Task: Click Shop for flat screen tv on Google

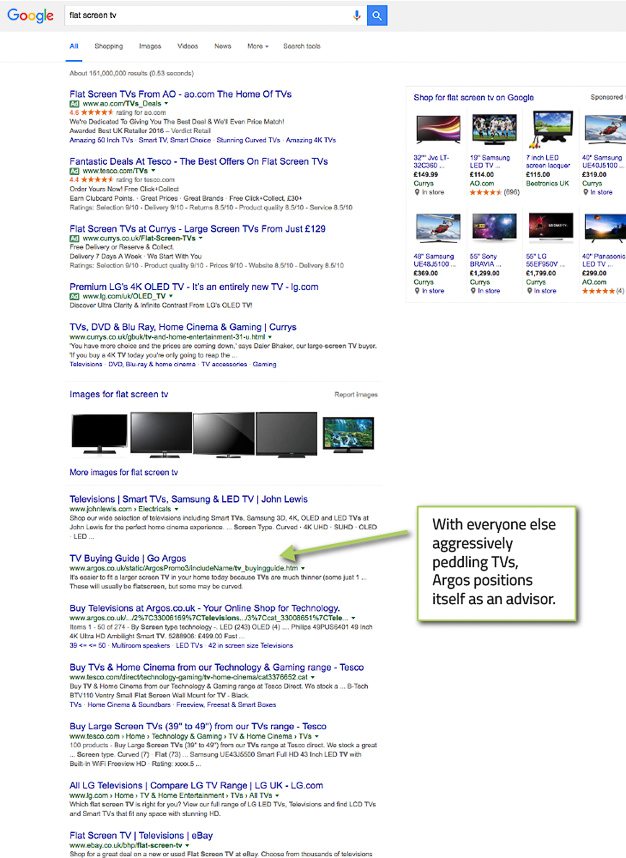Action: (473, 97)
